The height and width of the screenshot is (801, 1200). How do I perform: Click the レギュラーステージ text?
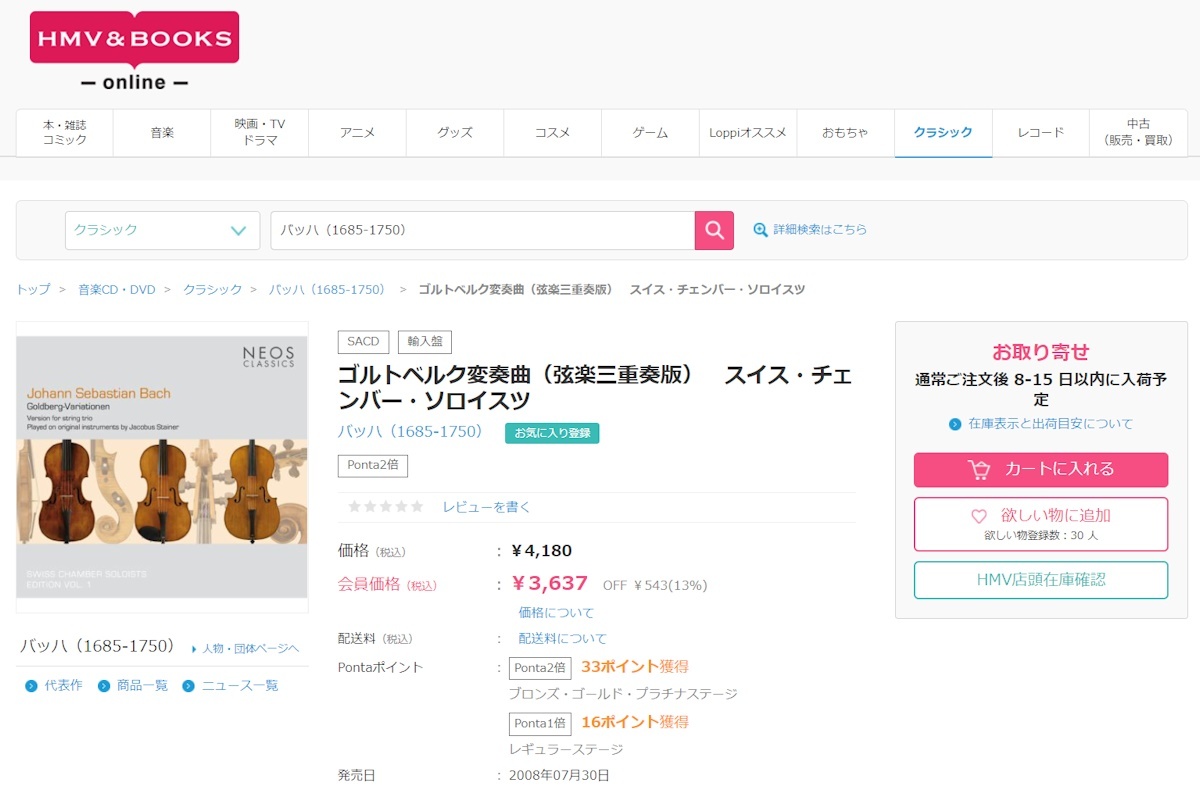click(x=566, y=750)
